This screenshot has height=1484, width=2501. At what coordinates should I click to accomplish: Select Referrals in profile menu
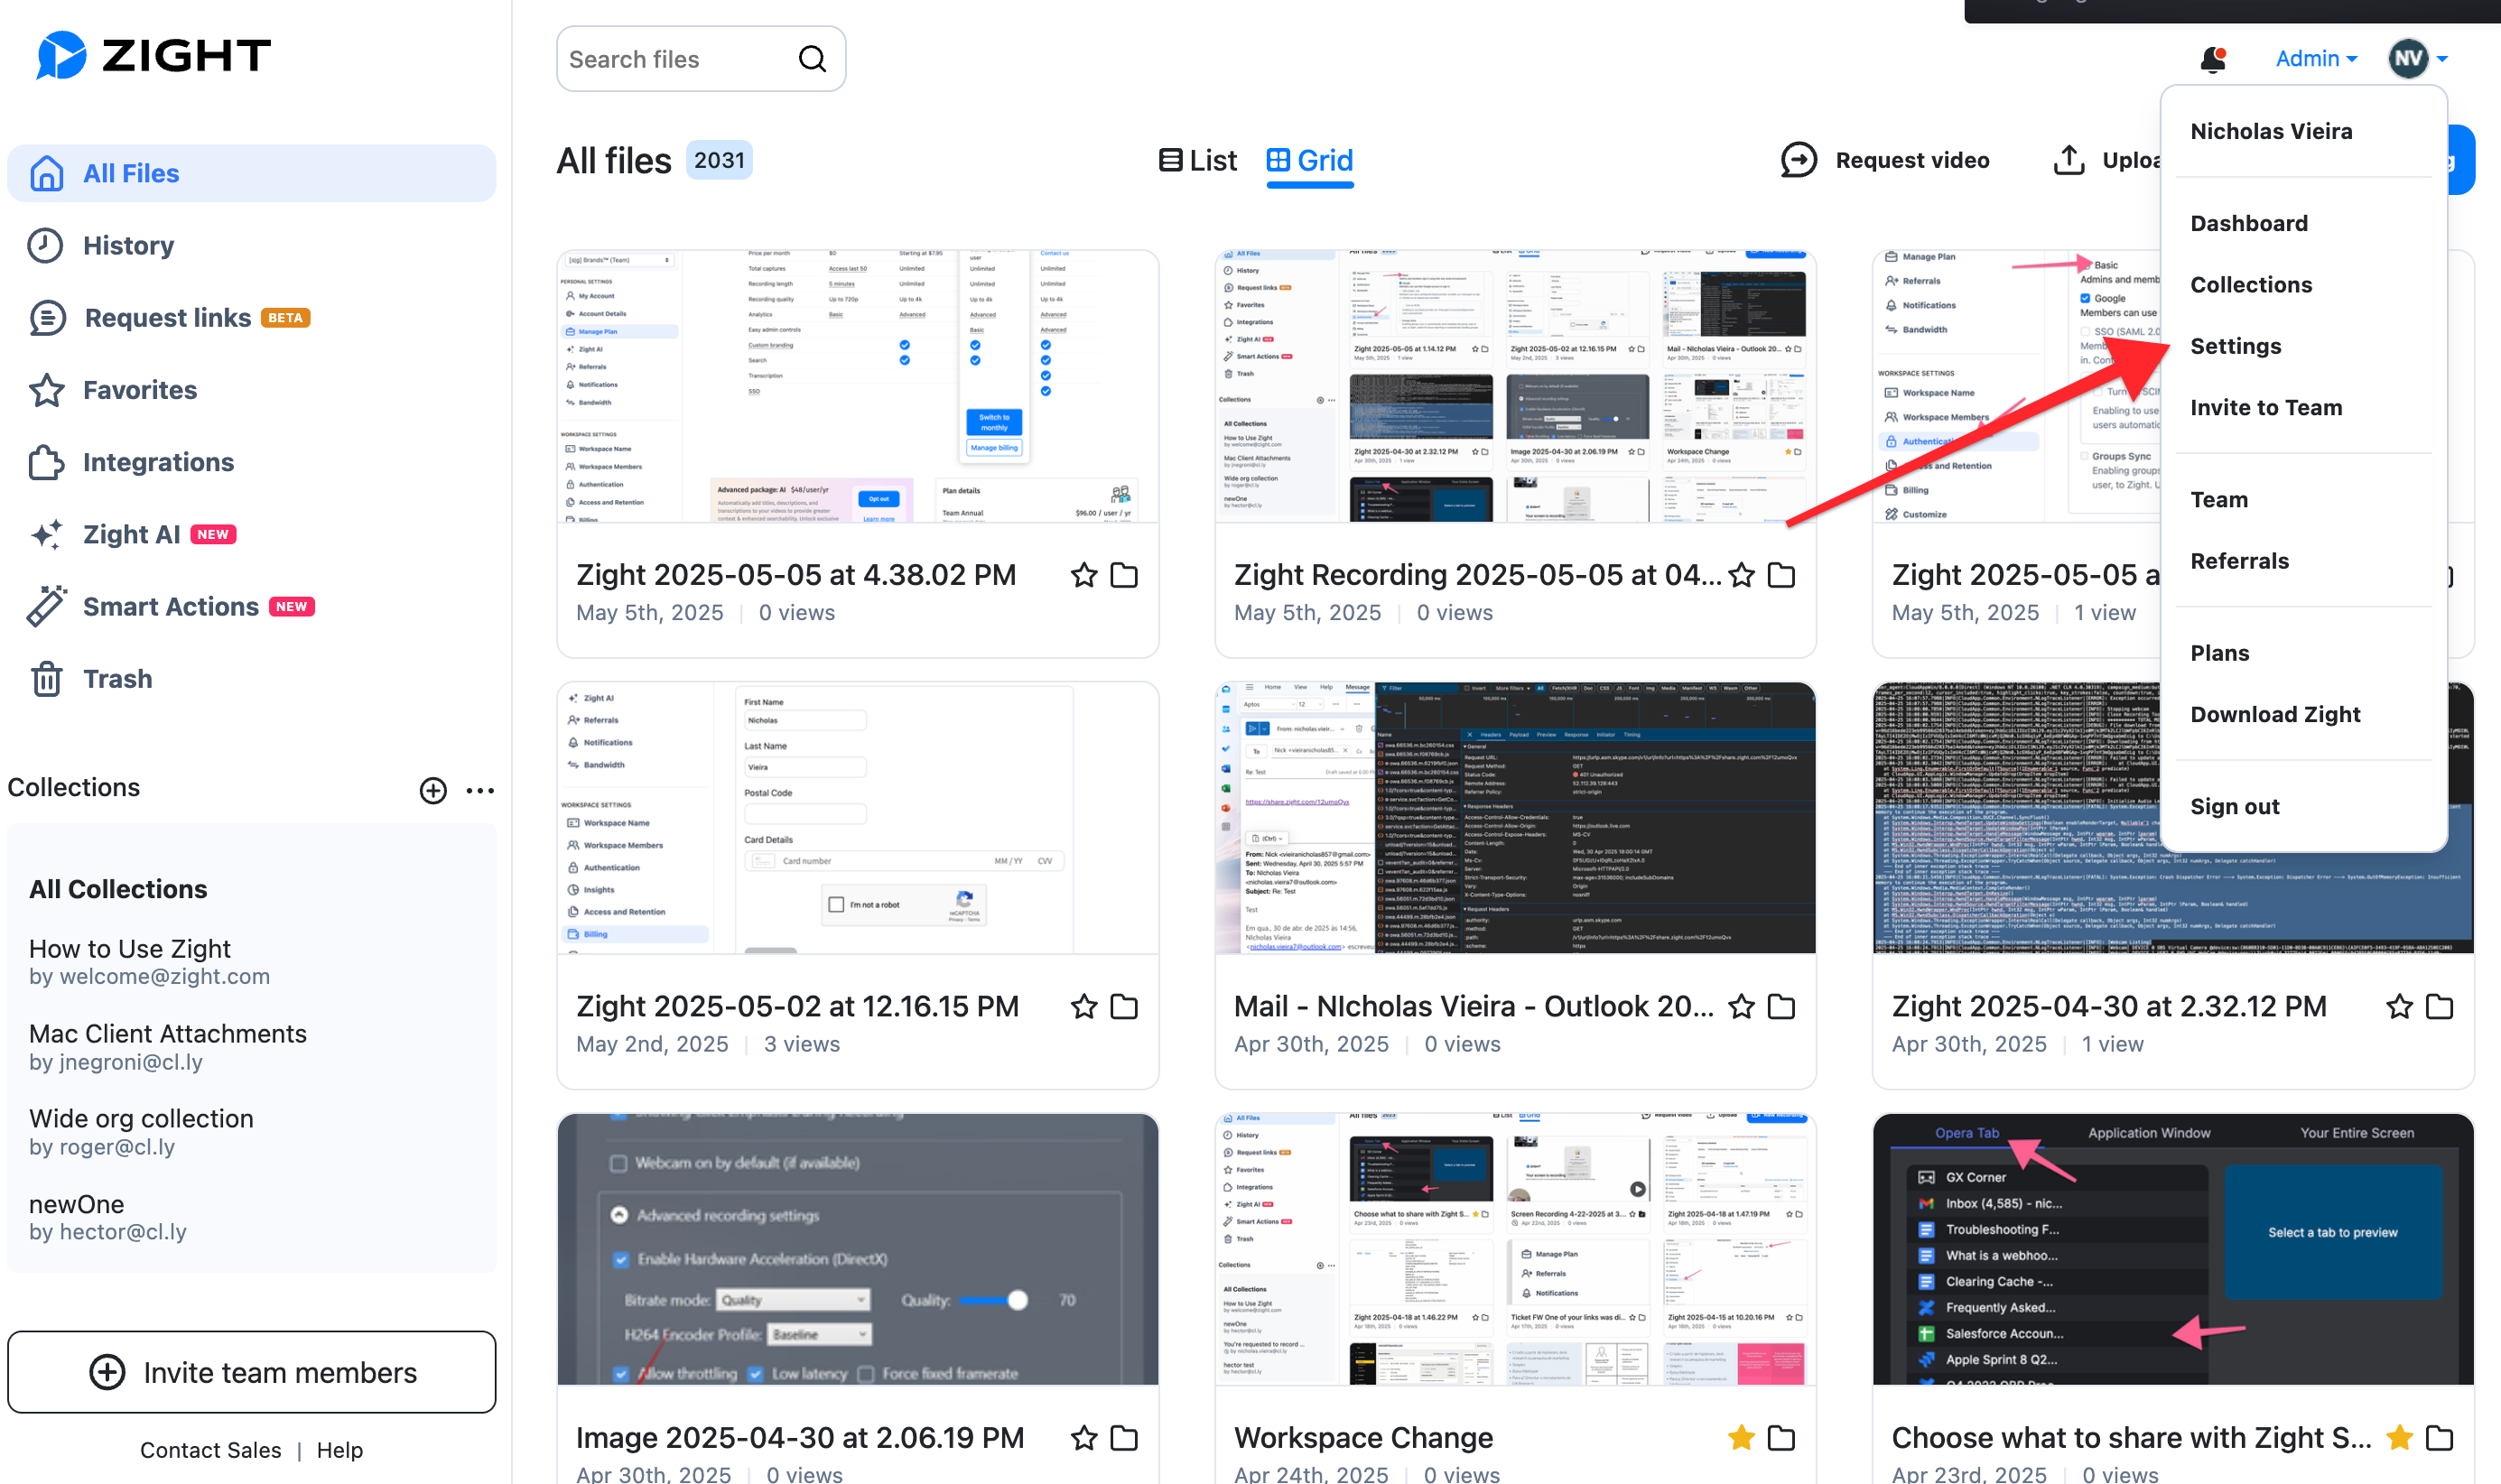point(2240,561)
